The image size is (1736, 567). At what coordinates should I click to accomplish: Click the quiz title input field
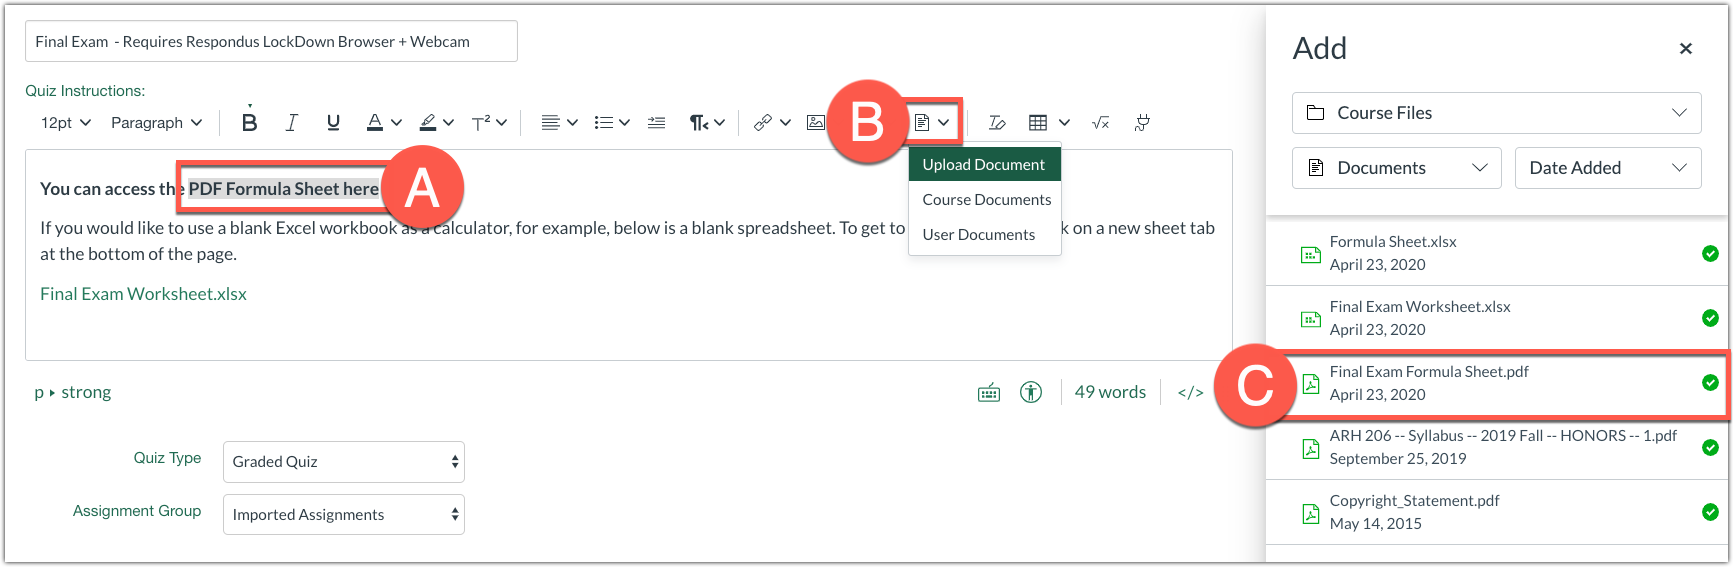tap(271, 42)
